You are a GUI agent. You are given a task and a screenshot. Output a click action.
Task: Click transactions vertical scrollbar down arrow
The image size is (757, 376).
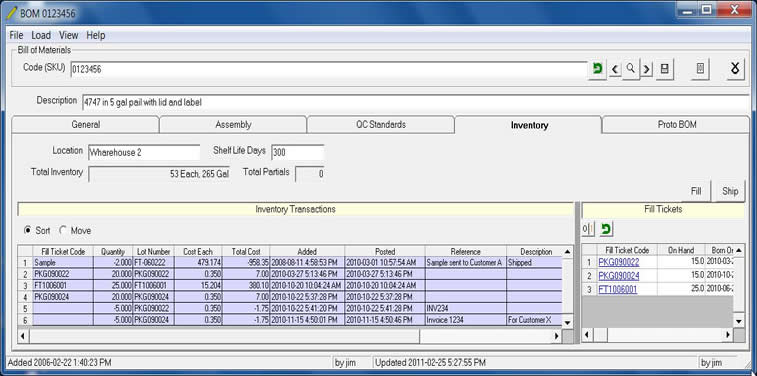pos(568,322)
